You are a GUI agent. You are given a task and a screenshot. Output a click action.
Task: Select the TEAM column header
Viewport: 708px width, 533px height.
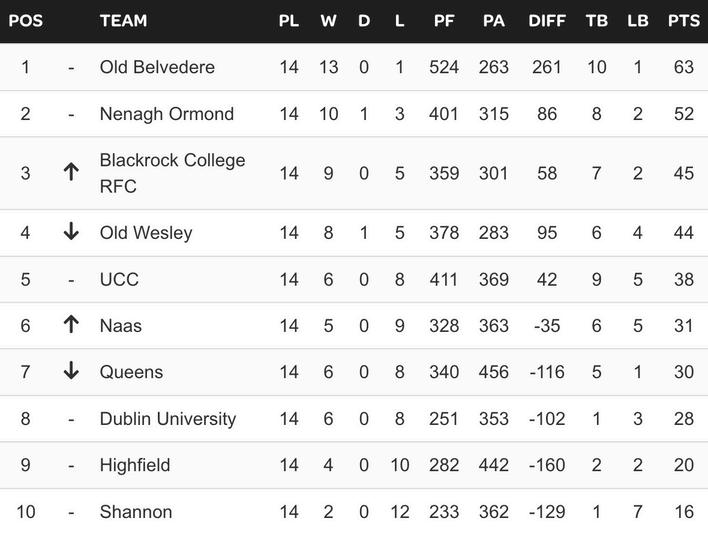pos(124,21)
